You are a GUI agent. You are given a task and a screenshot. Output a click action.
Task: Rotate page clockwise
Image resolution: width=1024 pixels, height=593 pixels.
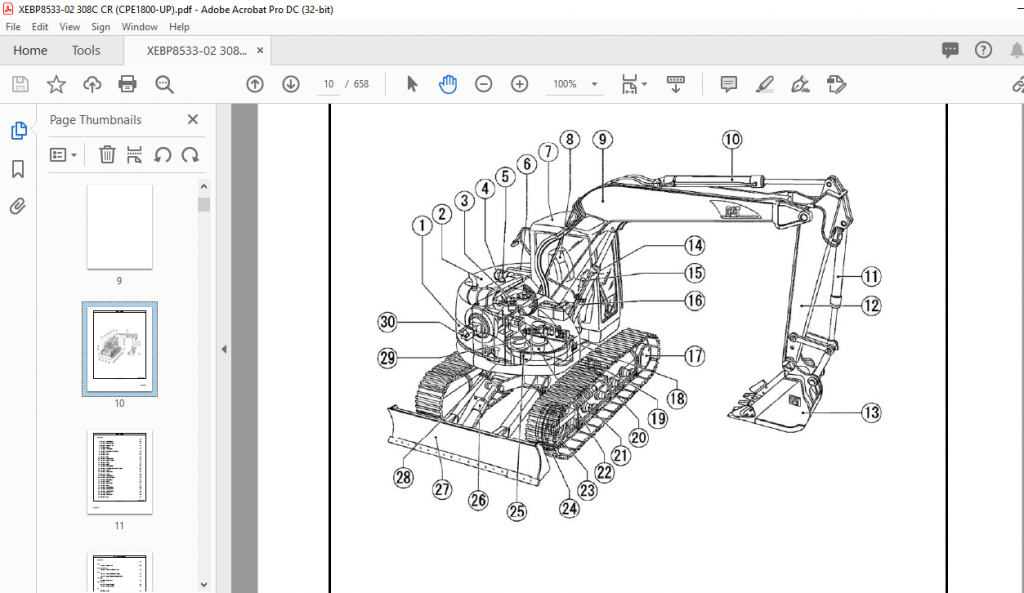pyautogui.click(x=190, y=155)
